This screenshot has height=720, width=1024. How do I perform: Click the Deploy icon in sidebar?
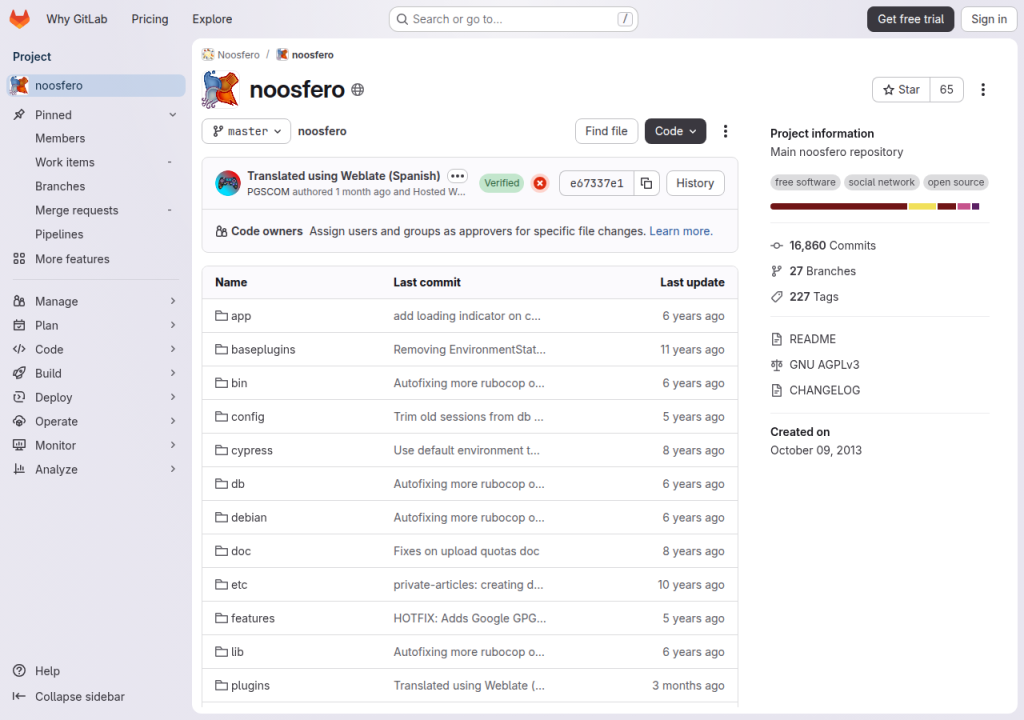(19, 397)
